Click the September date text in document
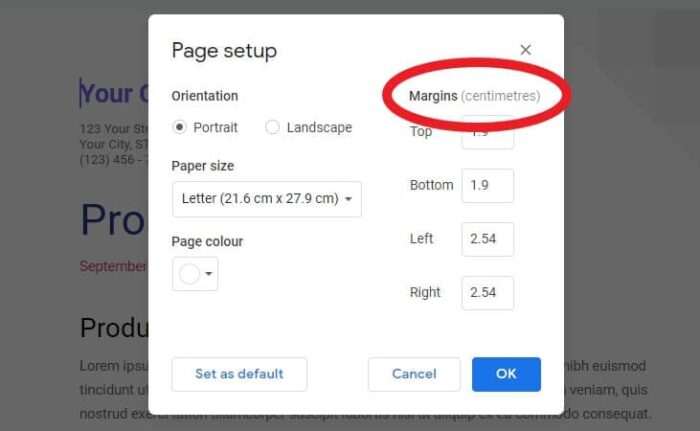Image resolution: width=700 pixels, height=431 pixels. 113,266
